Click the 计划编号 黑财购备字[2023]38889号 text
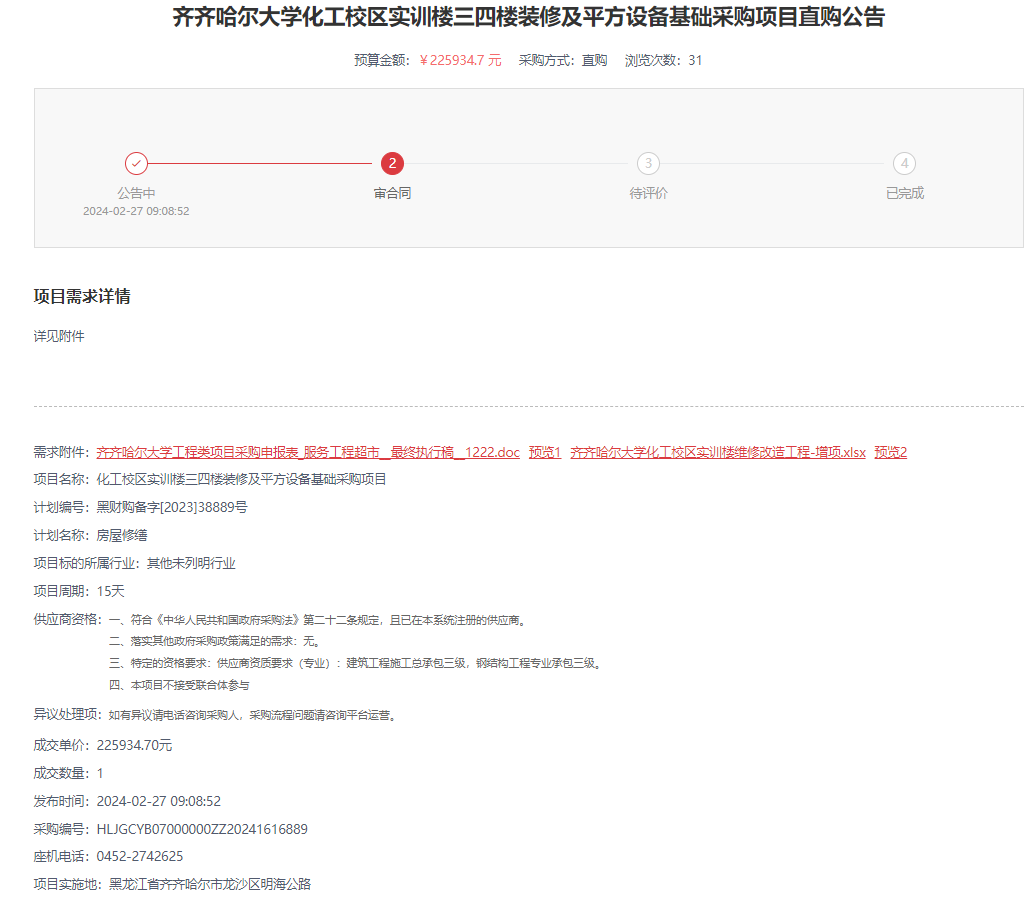 point(171,507)
